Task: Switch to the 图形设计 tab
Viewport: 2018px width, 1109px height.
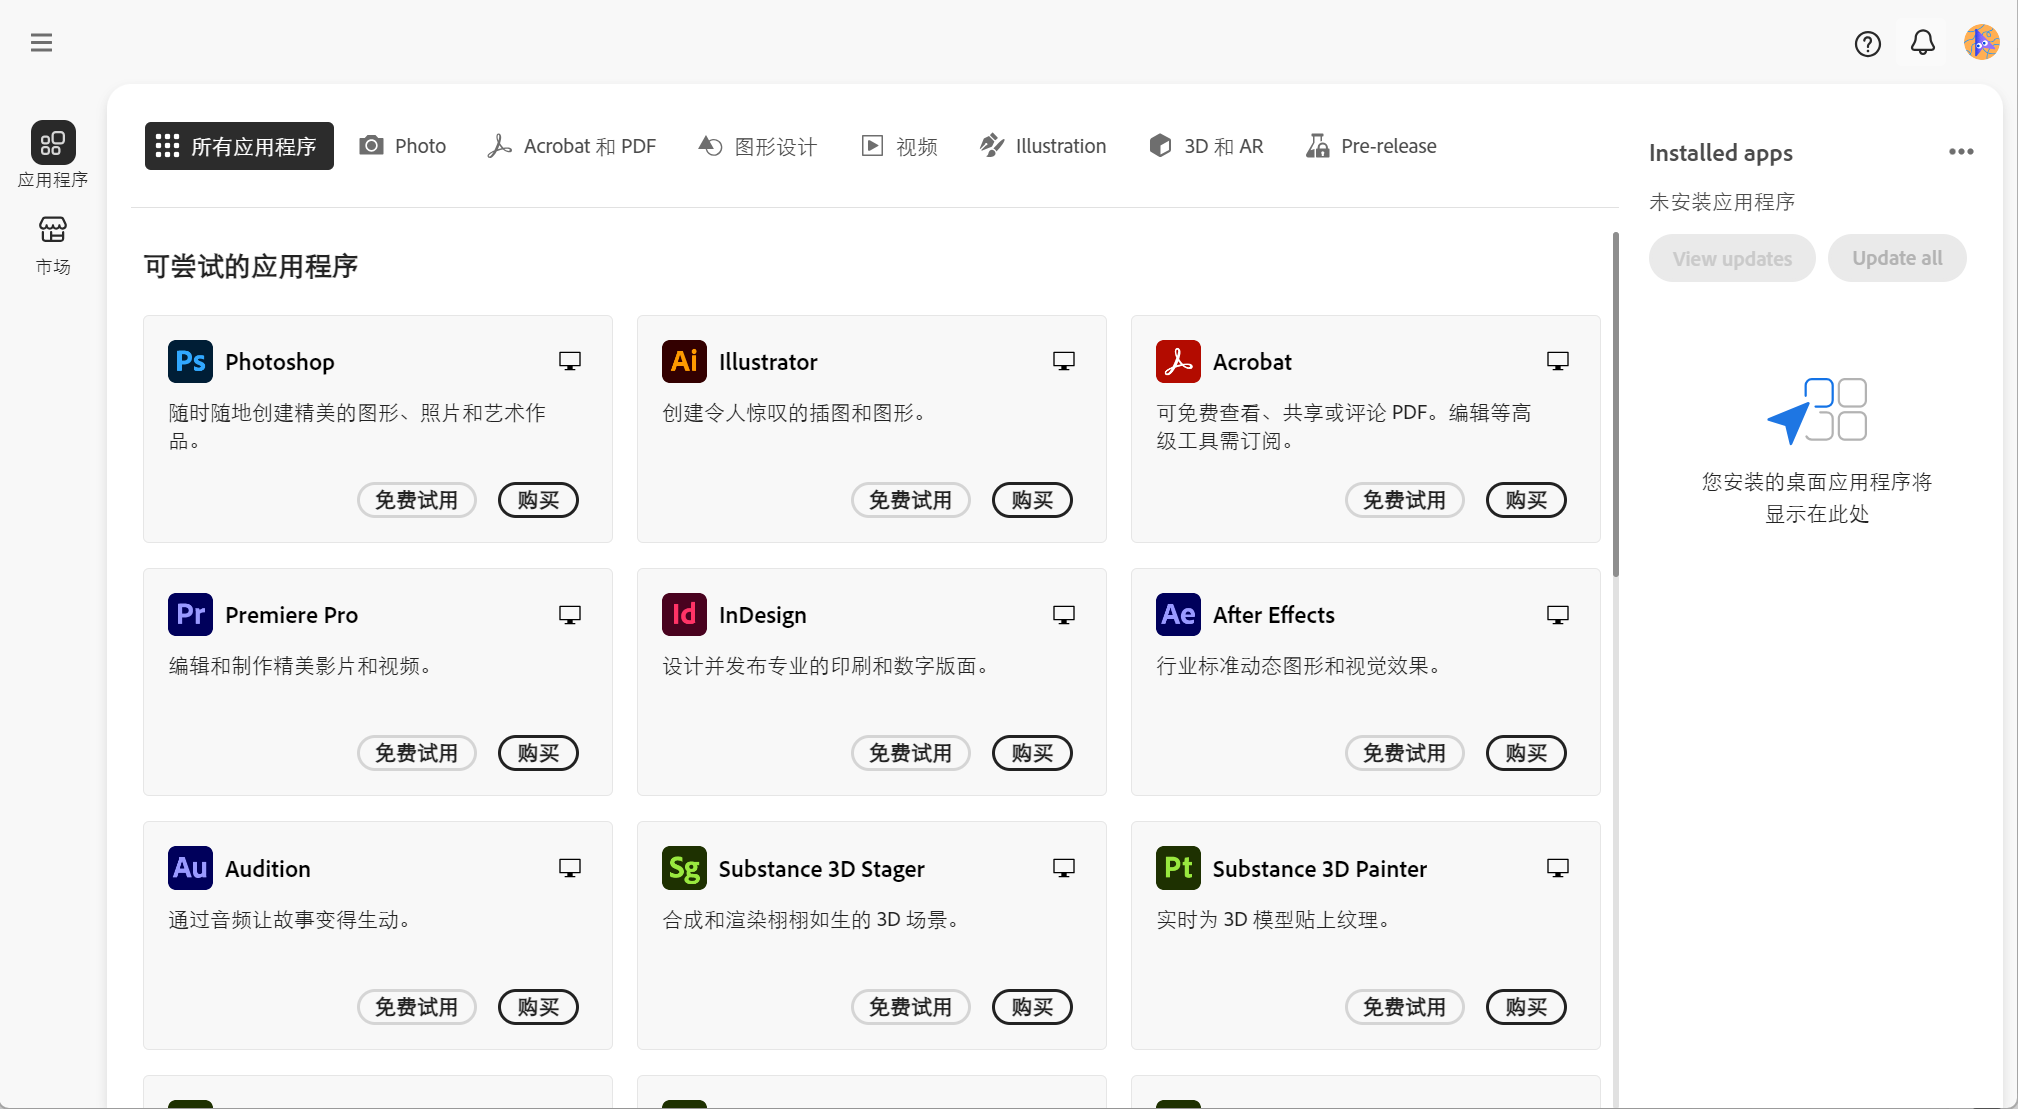Action: point(758,146)
